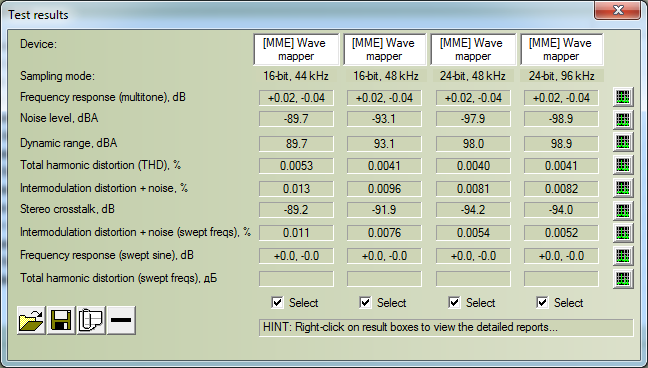648x368 pixels.
Task: Click swept IMD value 0.0054
Action: pos(473,233)
